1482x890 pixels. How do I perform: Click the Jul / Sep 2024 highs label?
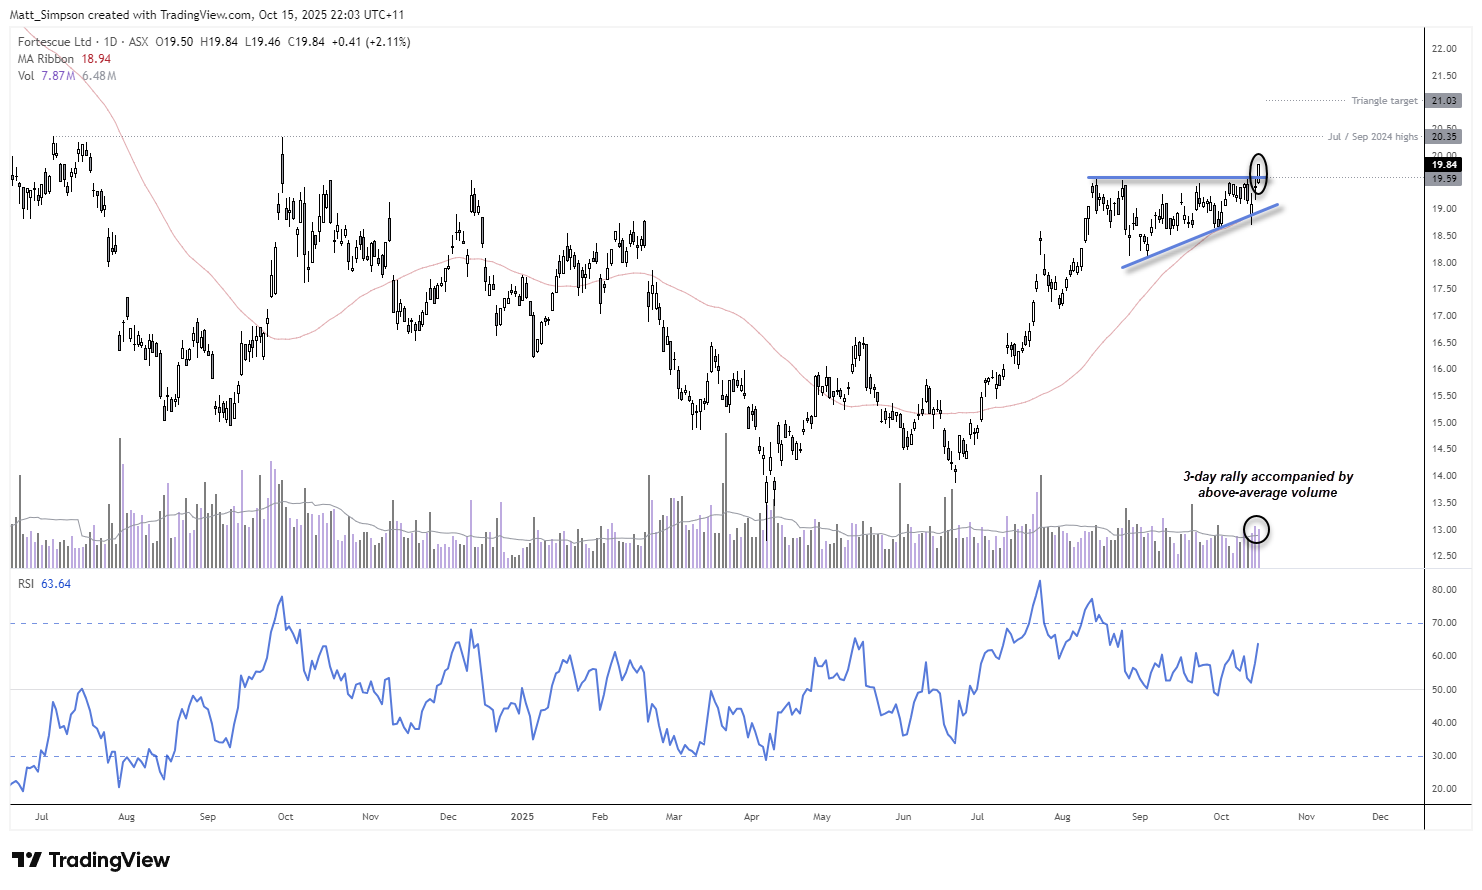[x=1372, y=136]
